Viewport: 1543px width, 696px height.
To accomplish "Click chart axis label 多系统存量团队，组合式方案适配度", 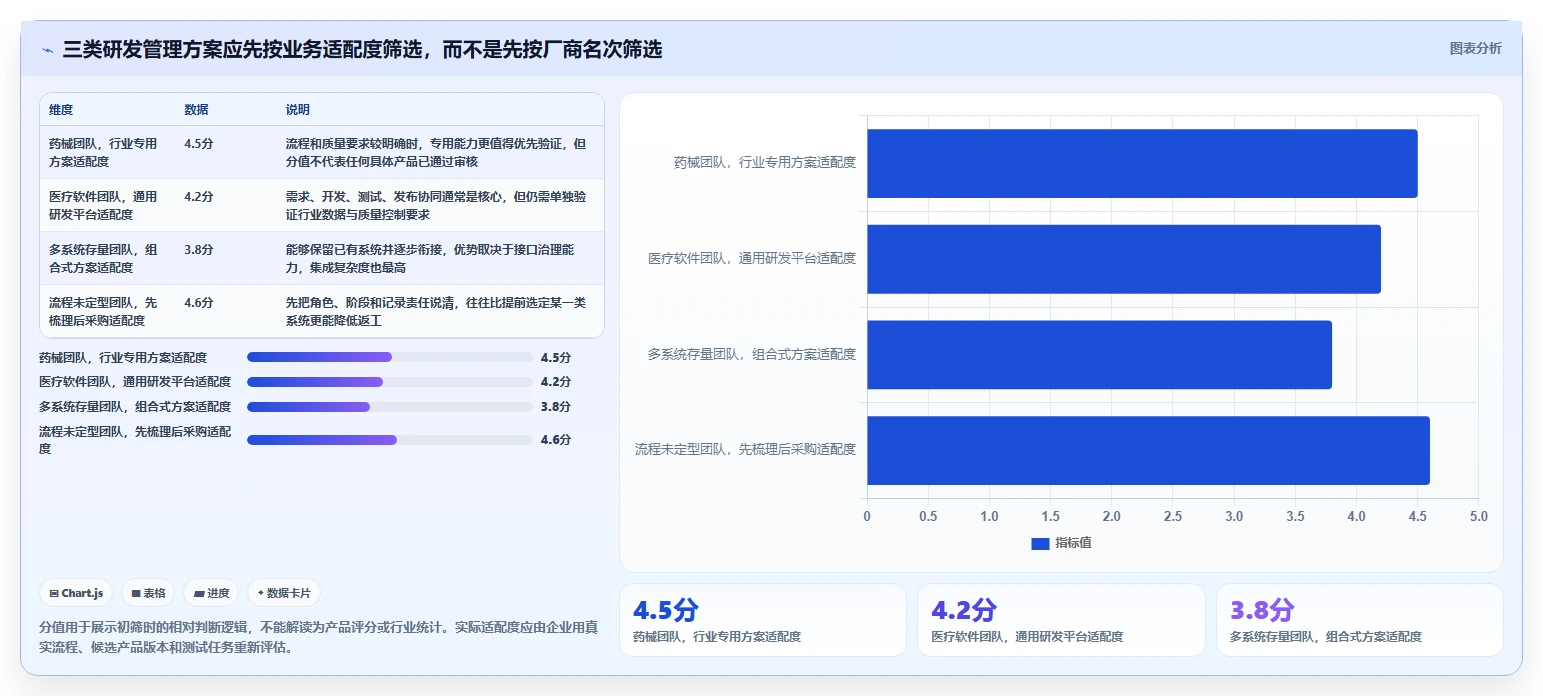I will click(x=752, y=354).
